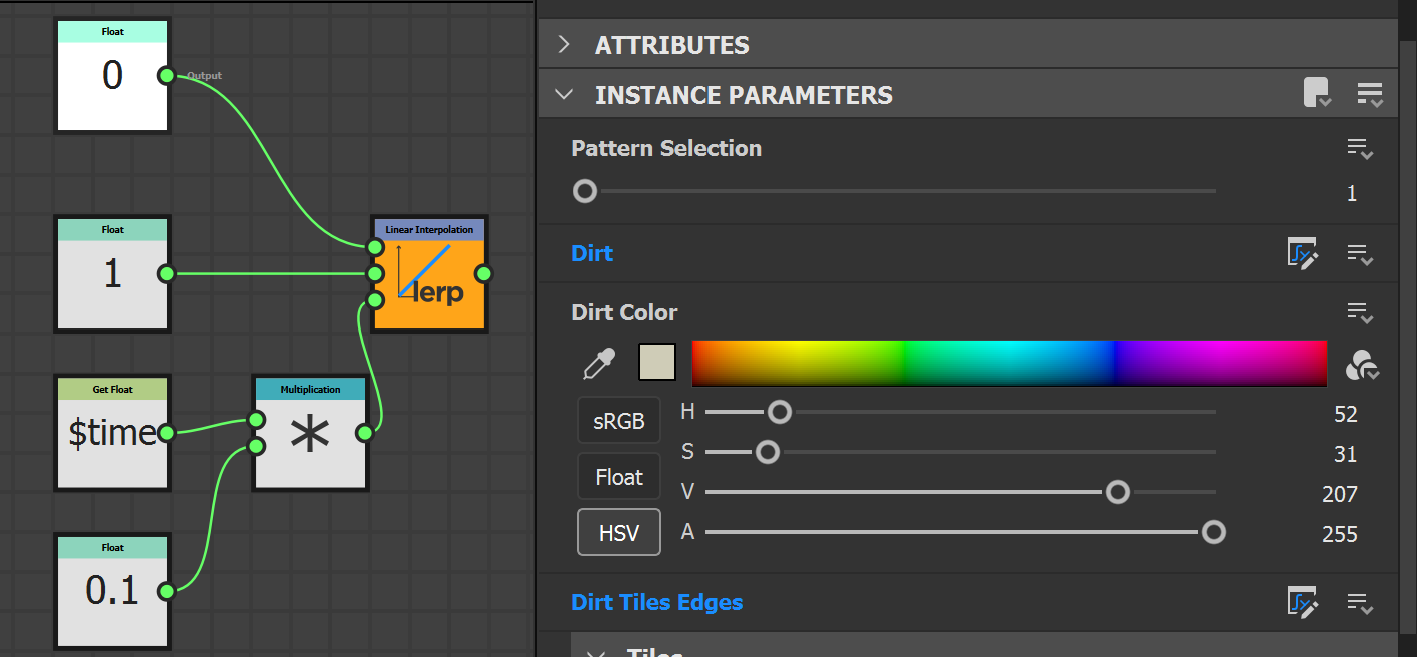Click the color palette presets icon
Screen dimensions: 1418x658
(1362, 366)
